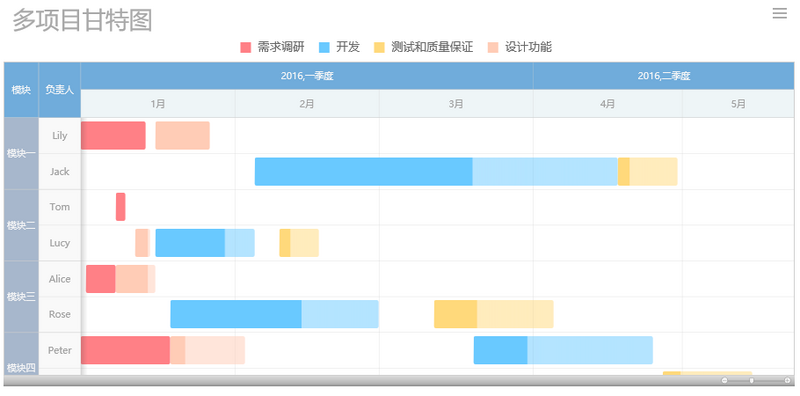
Task: Click Jack's yellow testing task bar
Action: pos(647,171)
